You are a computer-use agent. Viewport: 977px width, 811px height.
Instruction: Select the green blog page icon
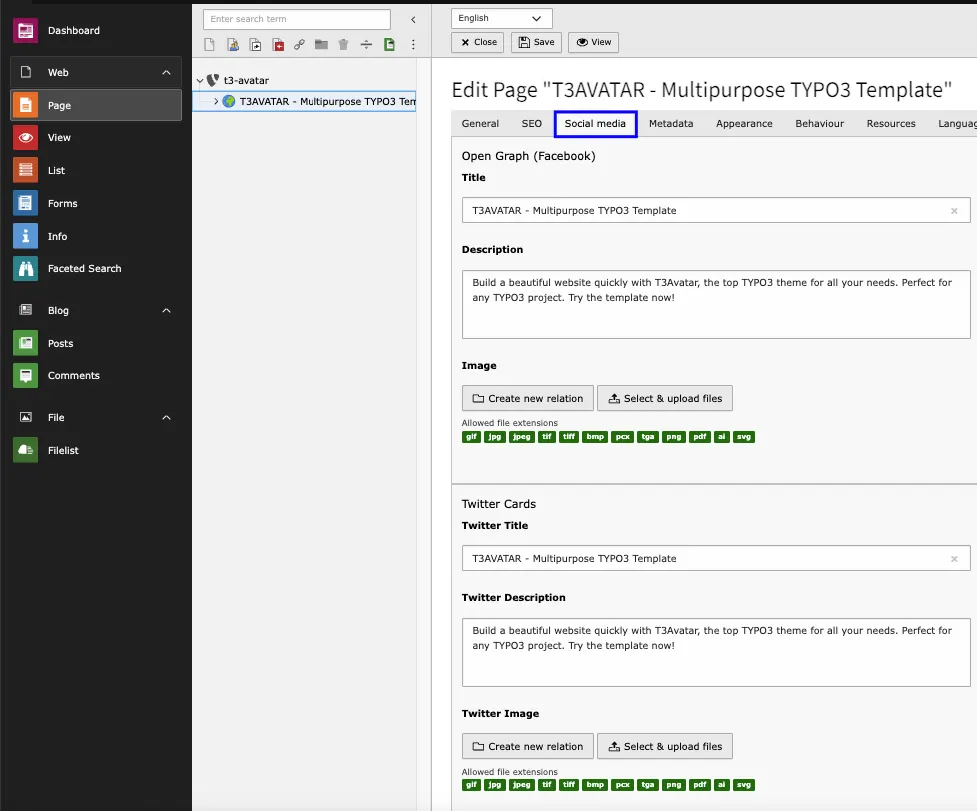coord(389,44)
